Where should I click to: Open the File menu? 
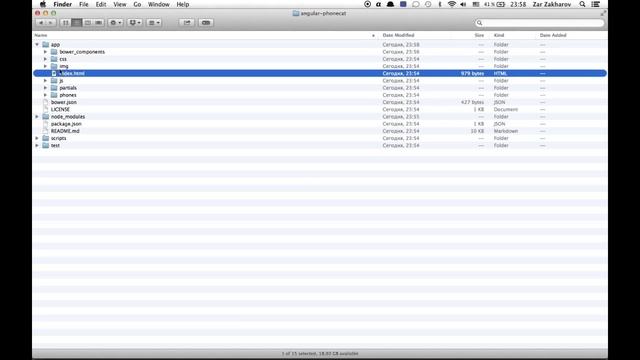(x=84, y=4)
